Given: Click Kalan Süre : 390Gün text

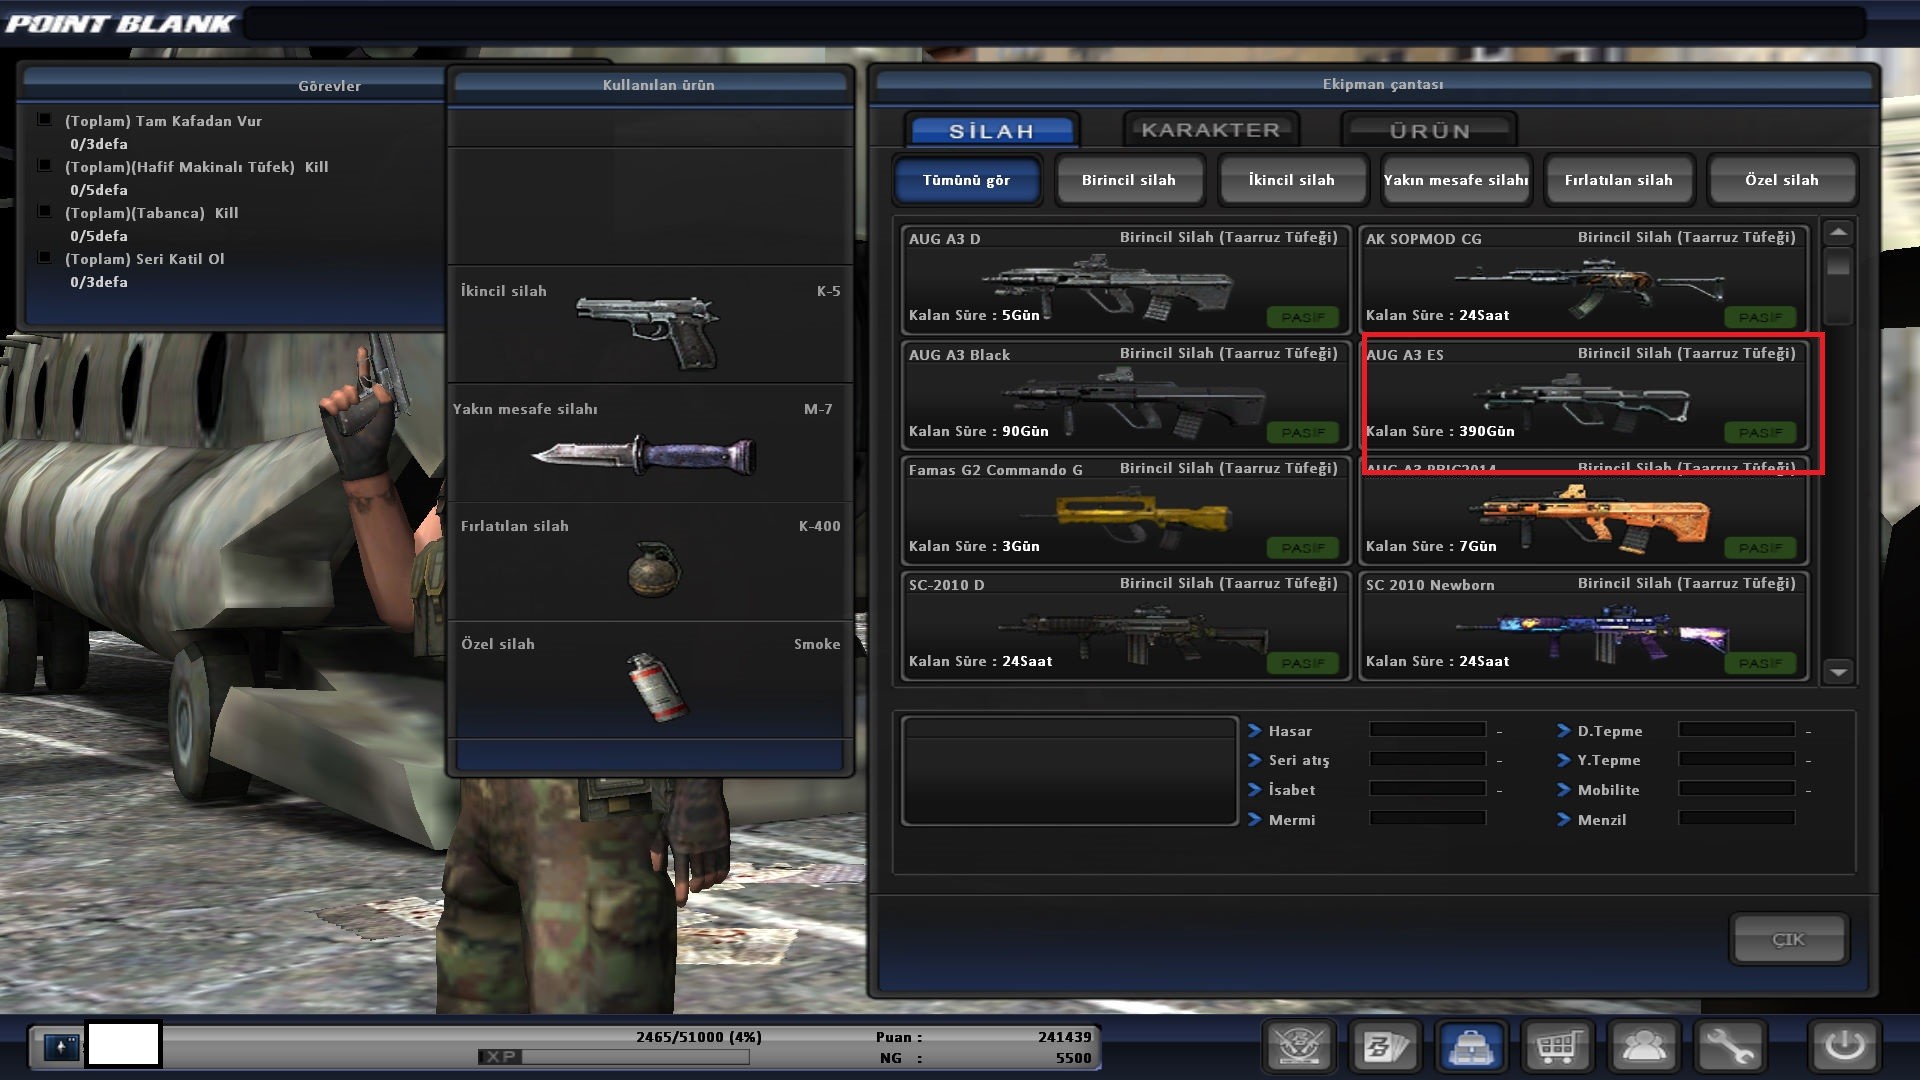Looking at the screenshot, I should click(x=1440, y=431).
